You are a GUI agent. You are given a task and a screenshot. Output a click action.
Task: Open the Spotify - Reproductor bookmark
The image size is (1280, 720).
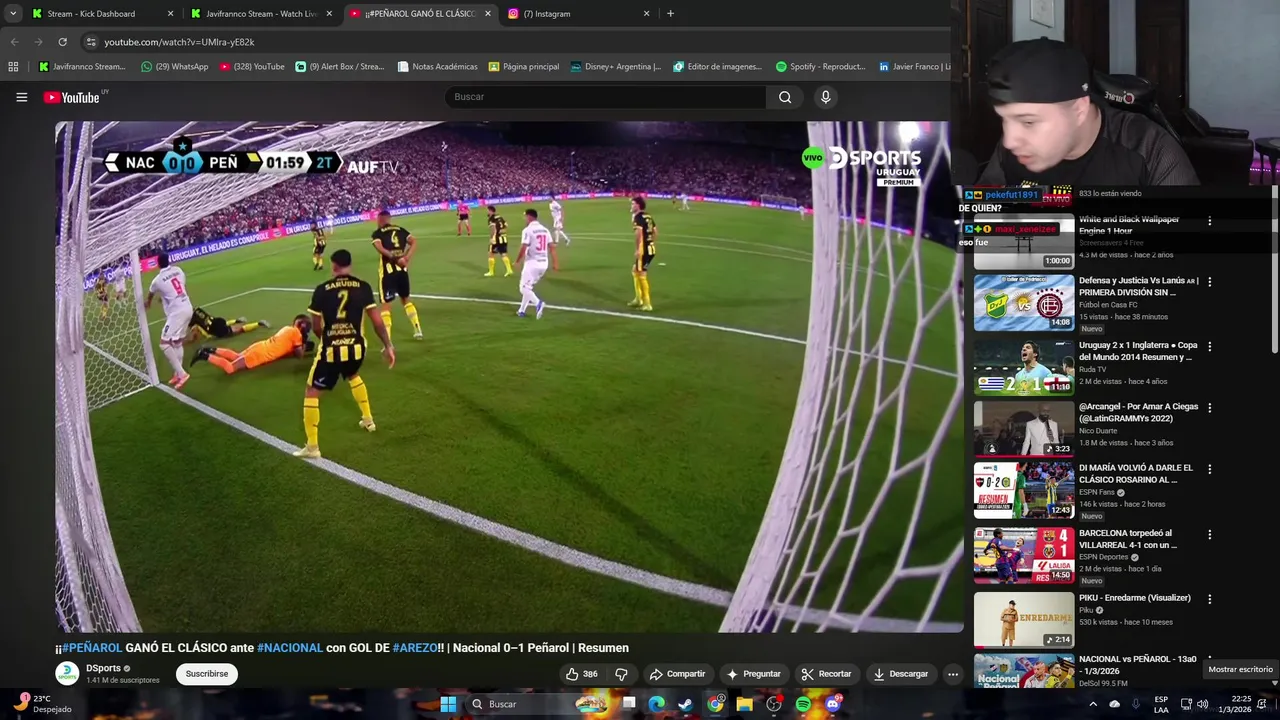tap(821, 67)
